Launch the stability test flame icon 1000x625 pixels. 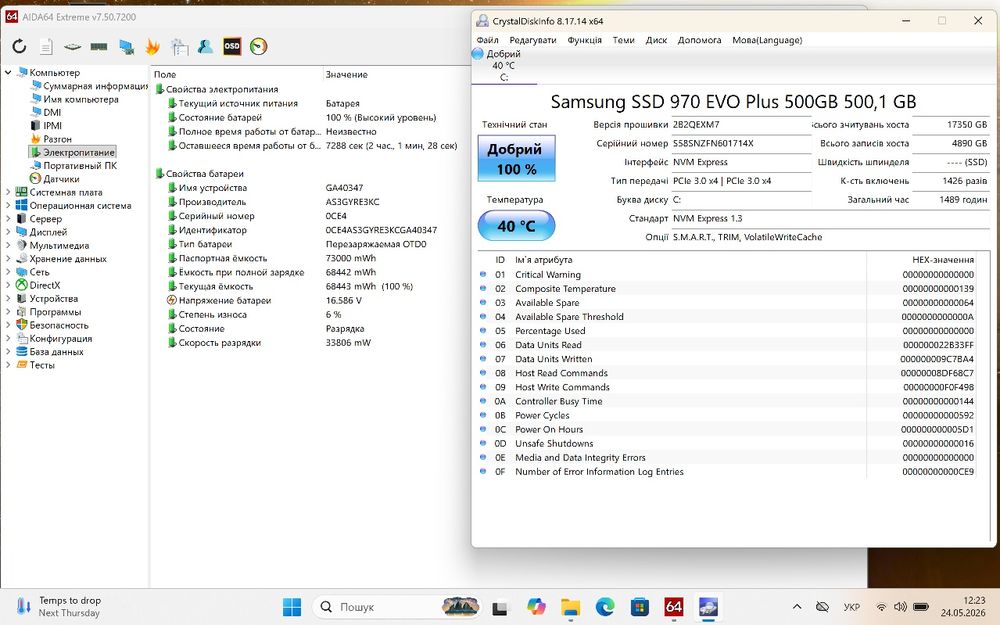tap(152, 47)
